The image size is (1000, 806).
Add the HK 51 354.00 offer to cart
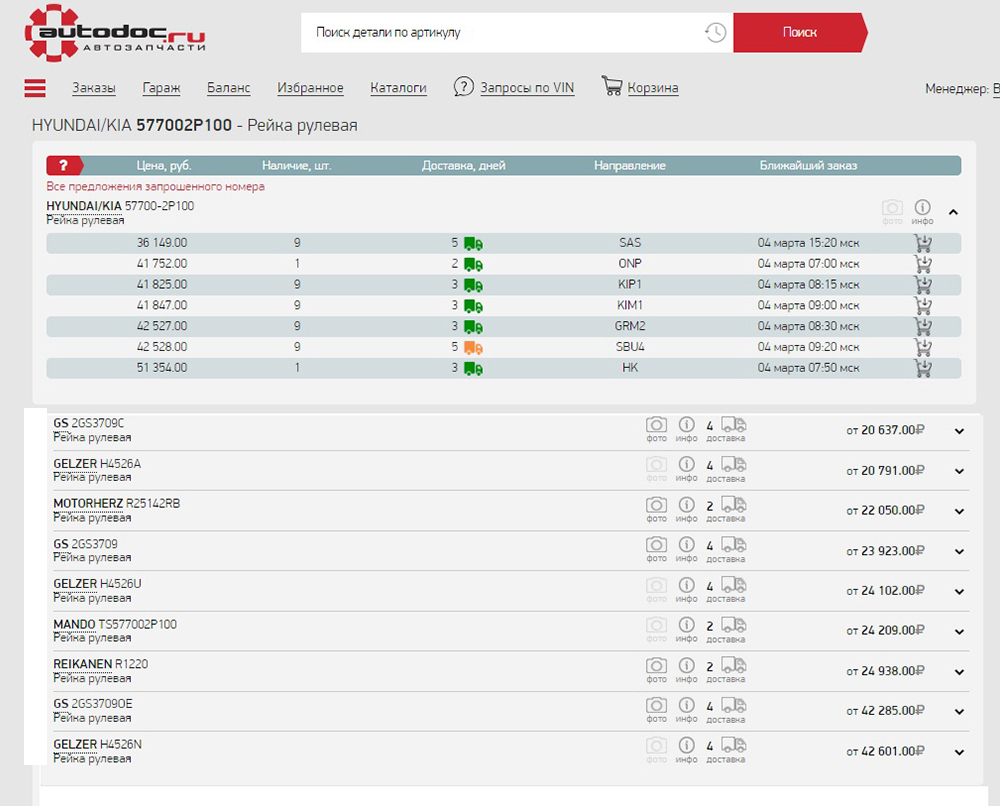(x=922, y=368)
